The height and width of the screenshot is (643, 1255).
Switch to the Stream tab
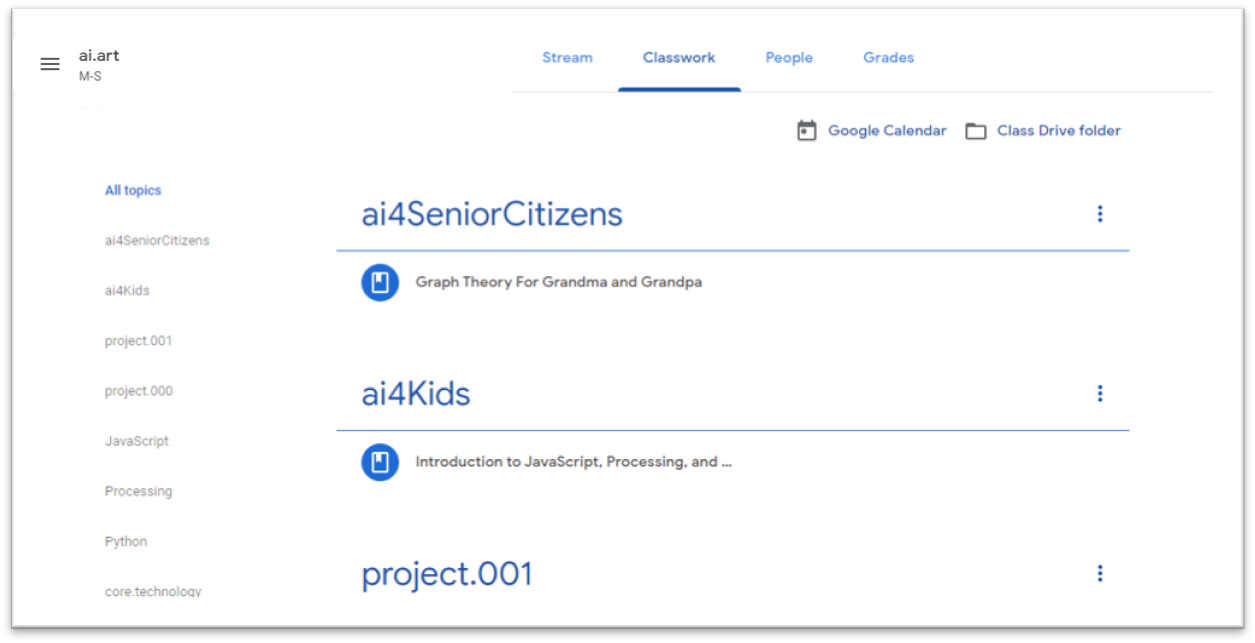pos(567,57)
